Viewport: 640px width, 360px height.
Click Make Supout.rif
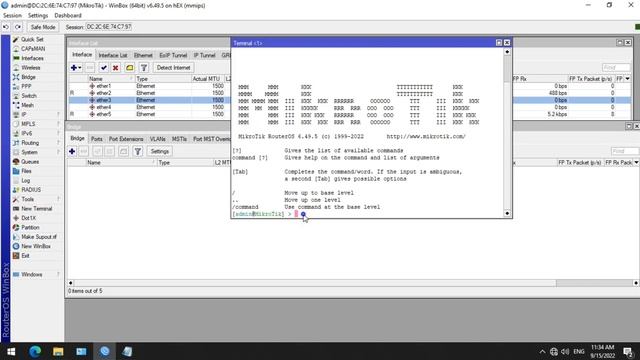[39, 237]
